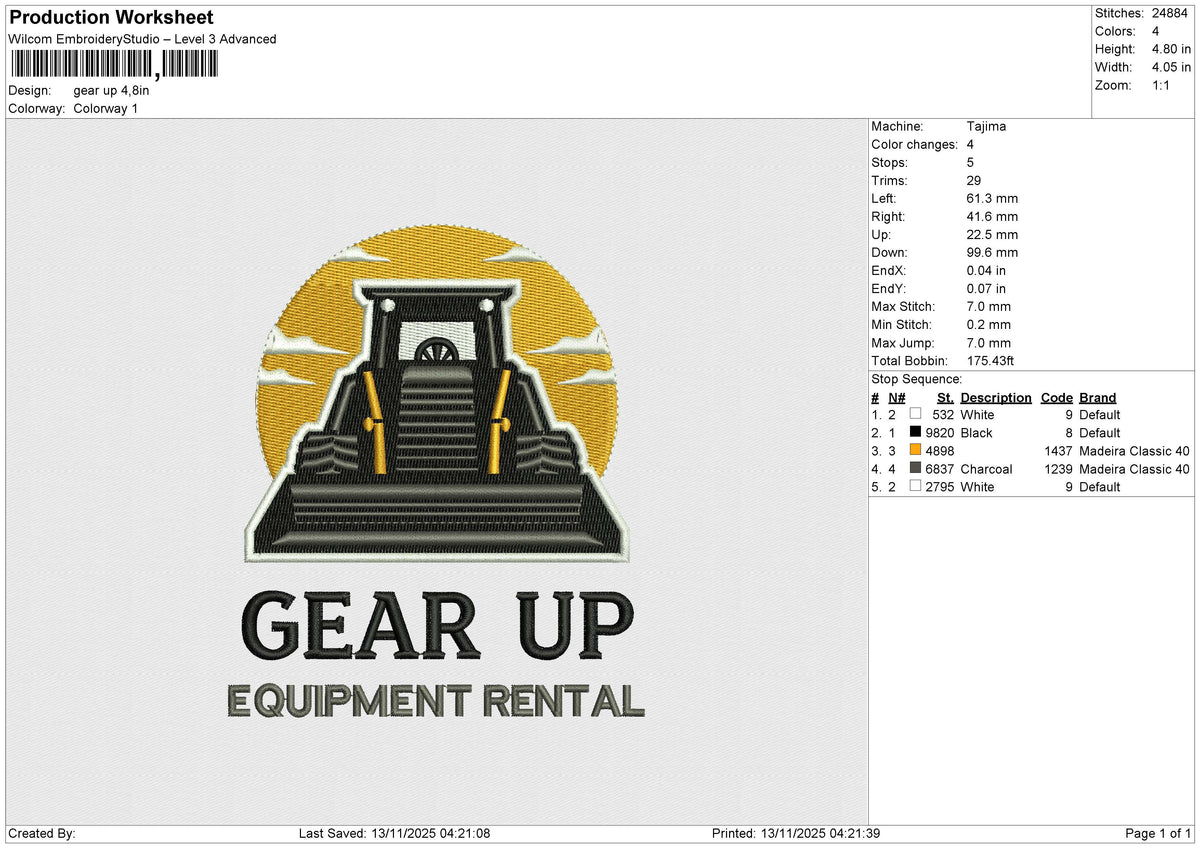
Task: Select the '6837' stitch count
Action: [x=939, y=468]
